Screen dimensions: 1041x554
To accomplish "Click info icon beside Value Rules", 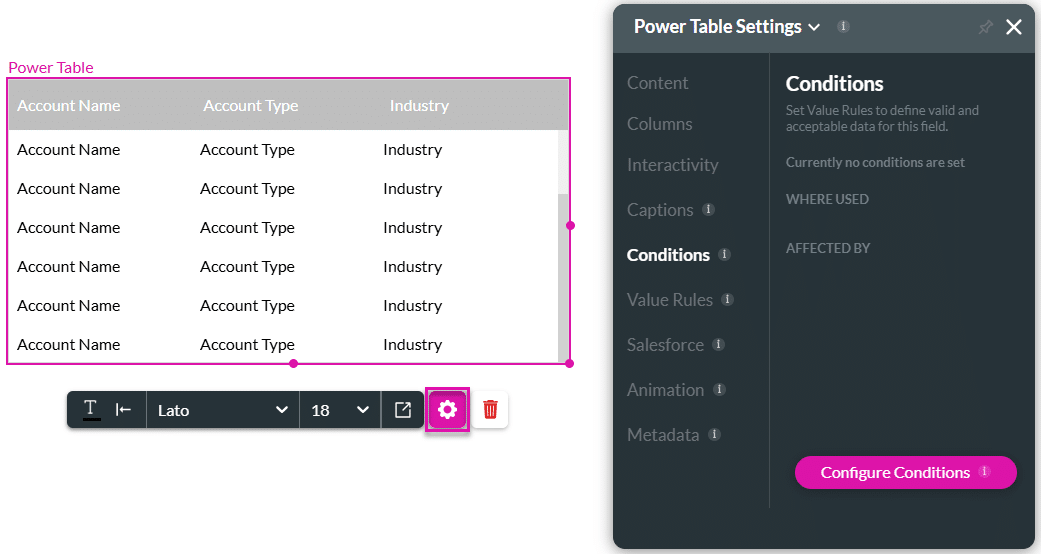I will pos(728,300).
